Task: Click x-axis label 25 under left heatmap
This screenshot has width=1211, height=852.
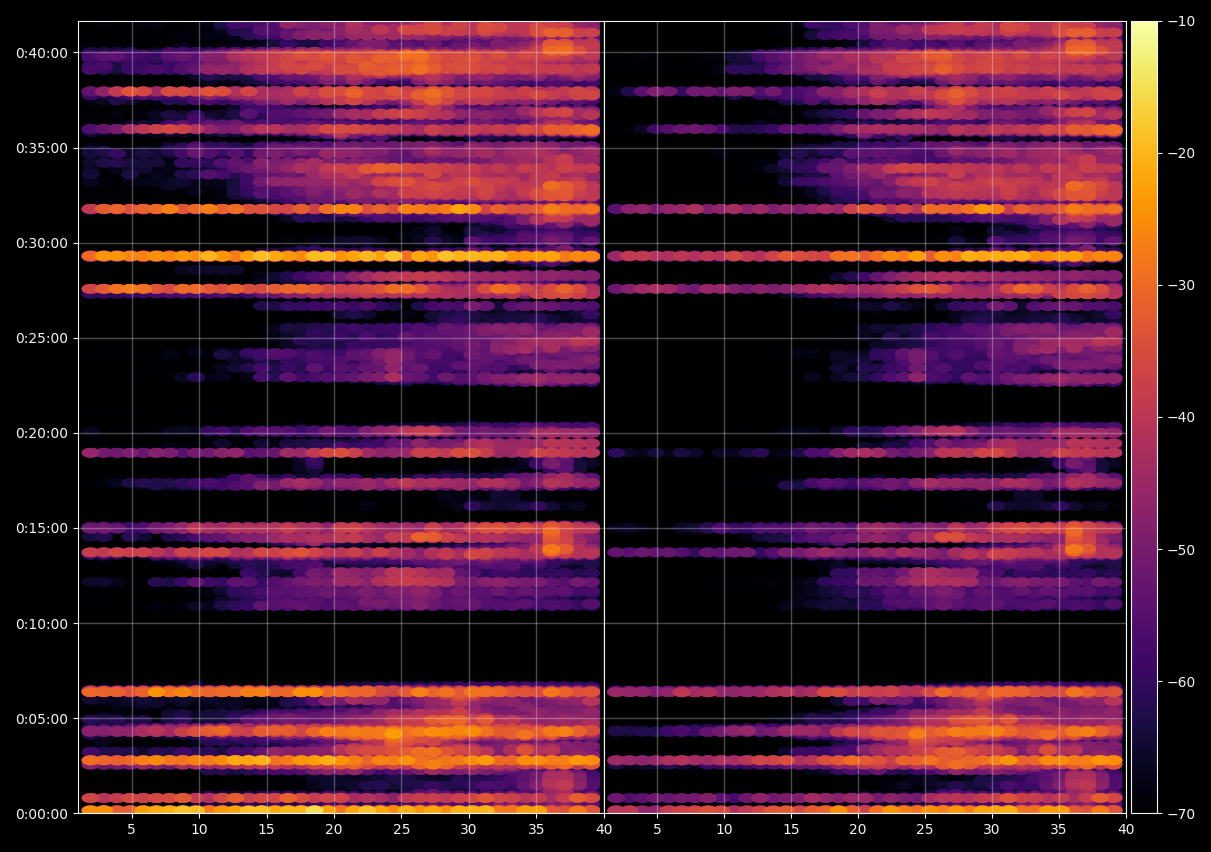Action: coord(401,830)
